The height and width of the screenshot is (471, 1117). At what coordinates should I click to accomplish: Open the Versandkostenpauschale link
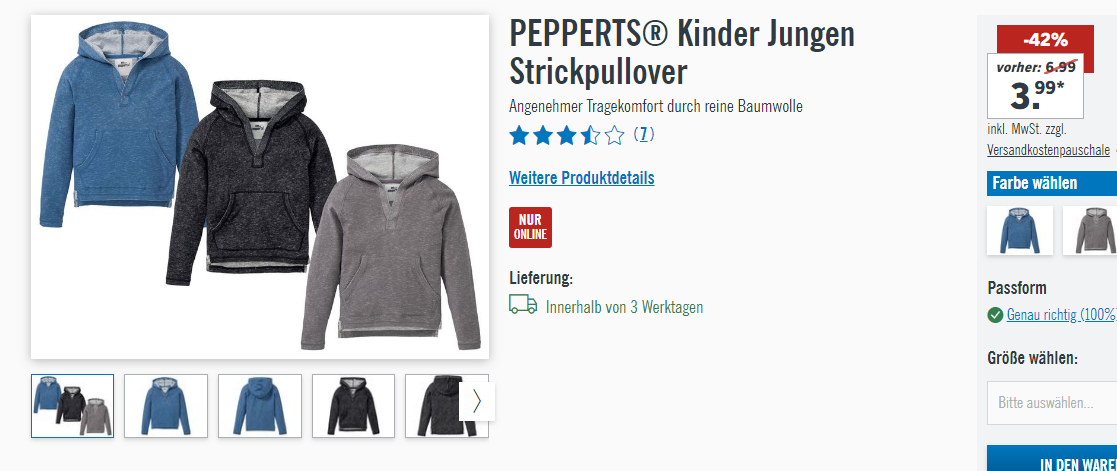1048,150
